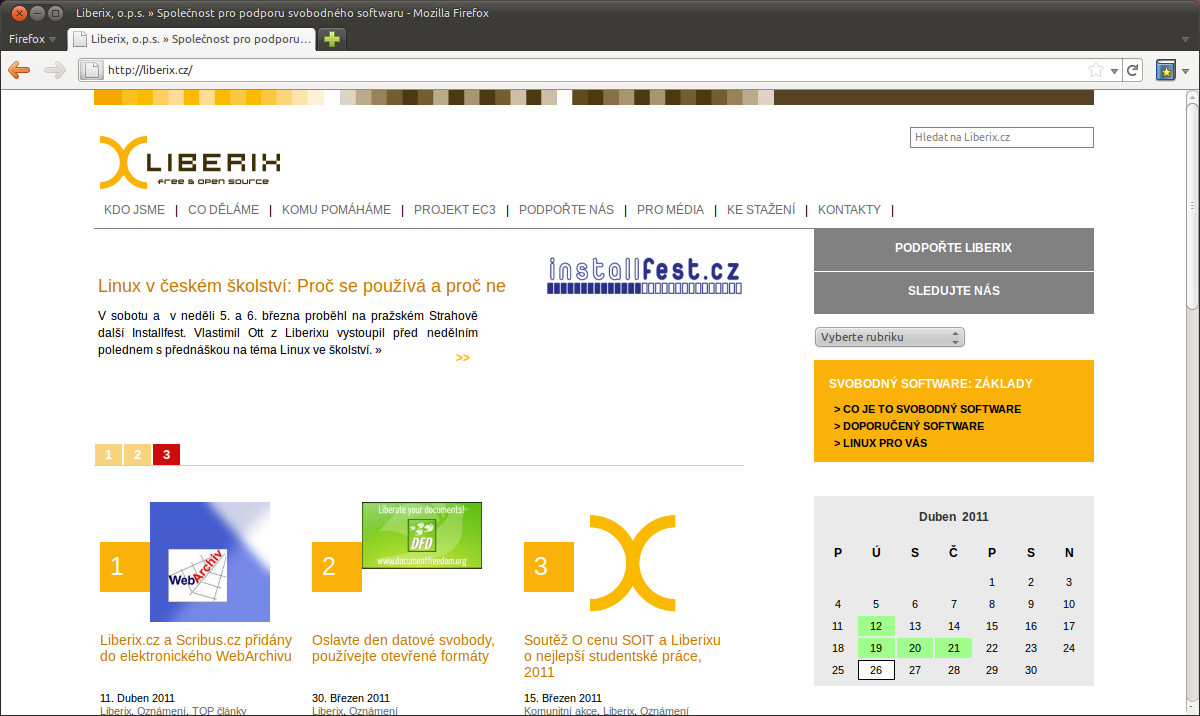The height and width of the screenshot is (716, 1200).
Task: Expand the Firefox application menu button
Action: [x=31, y=39]
